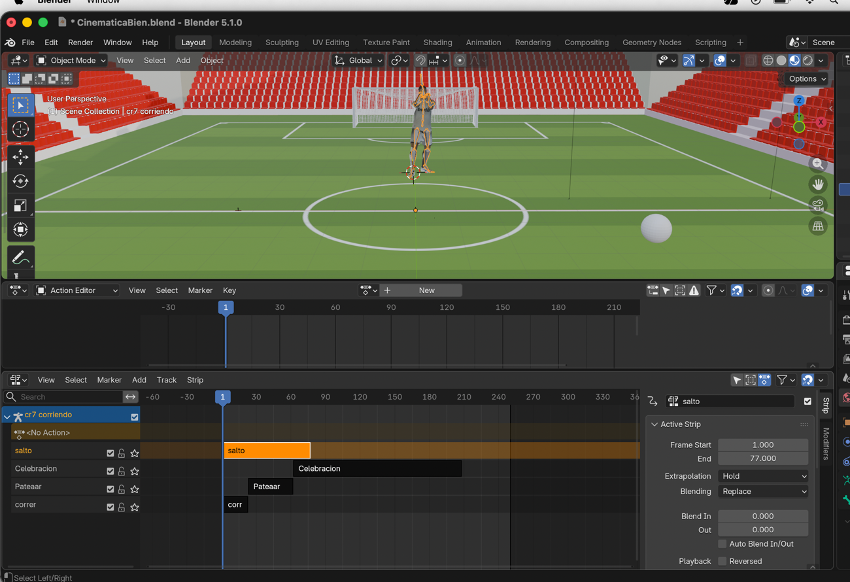Switch to the Animation workspace tab
The image size is (850, 582).
pos(483,42)
